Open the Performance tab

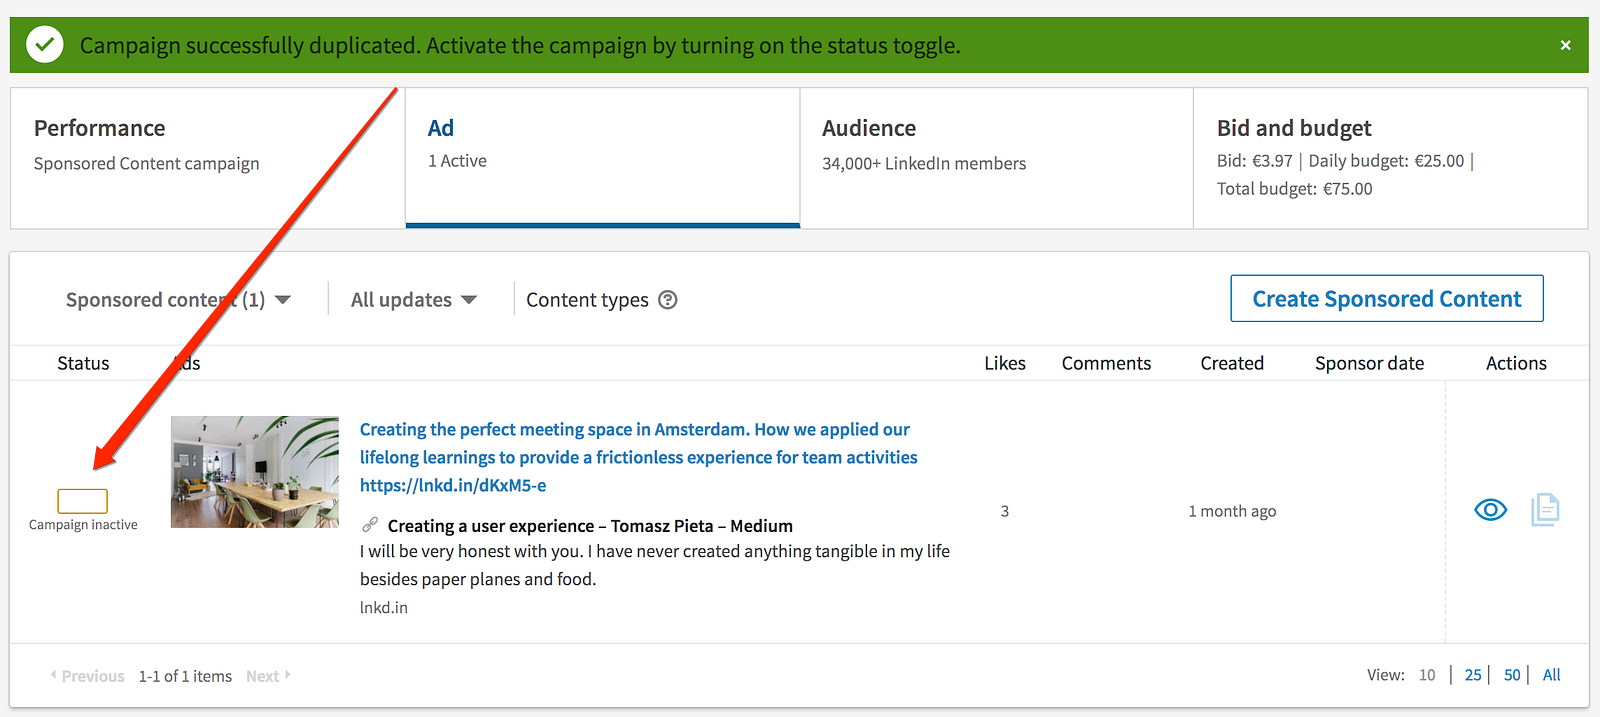(x=207, y=158)
